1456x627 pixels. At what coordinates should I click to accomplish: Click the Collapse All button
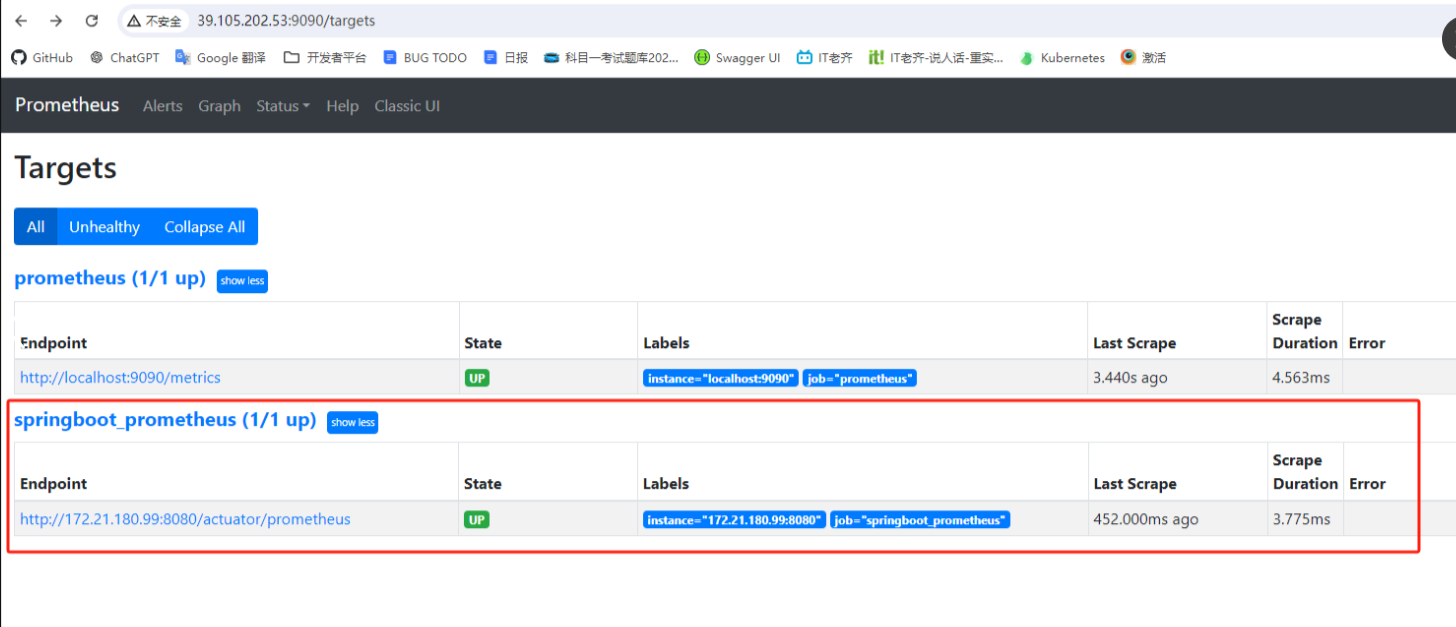(x=205, y=227)
